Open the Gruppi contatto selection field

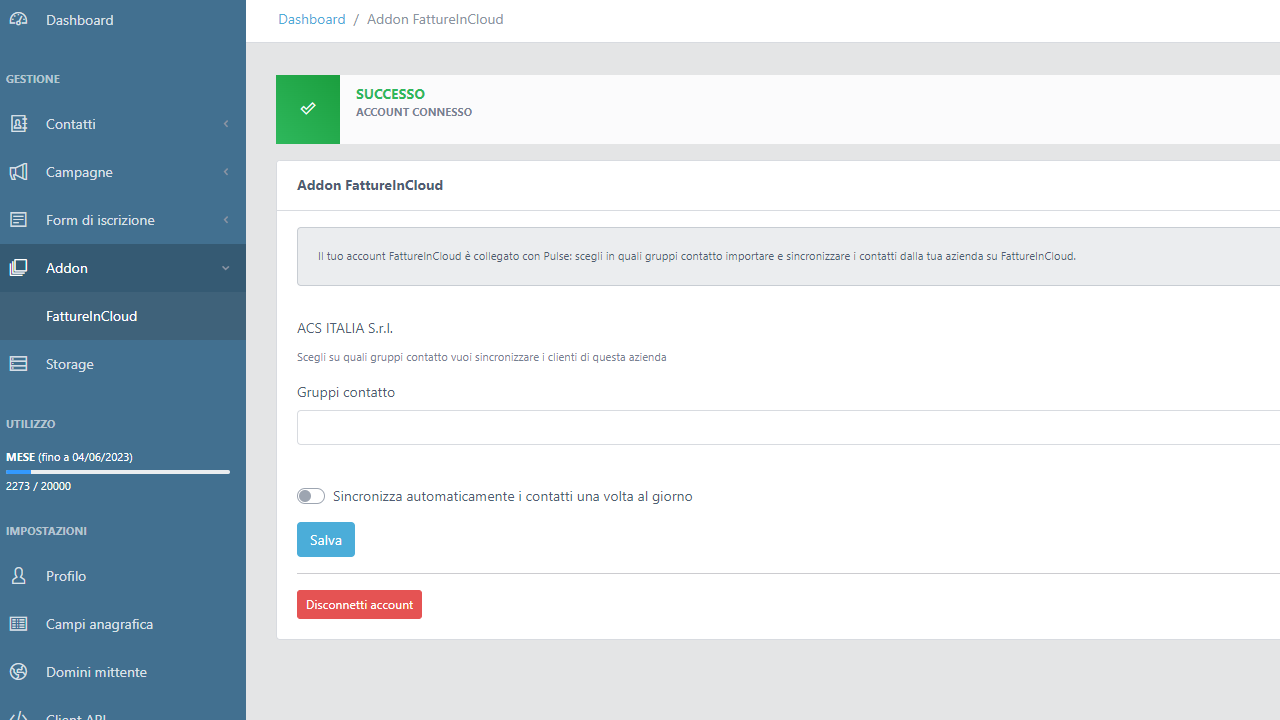(788, 427)
